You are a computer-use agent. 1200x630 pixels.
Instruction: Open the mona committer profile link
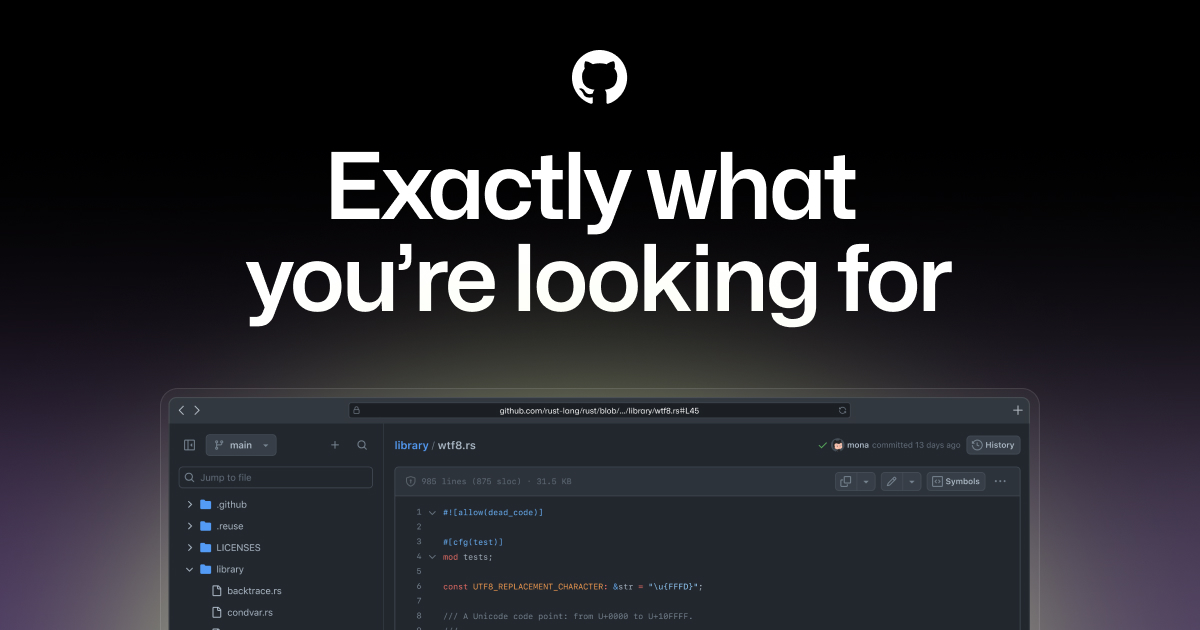pyautogui.click(x=857, y=445)
